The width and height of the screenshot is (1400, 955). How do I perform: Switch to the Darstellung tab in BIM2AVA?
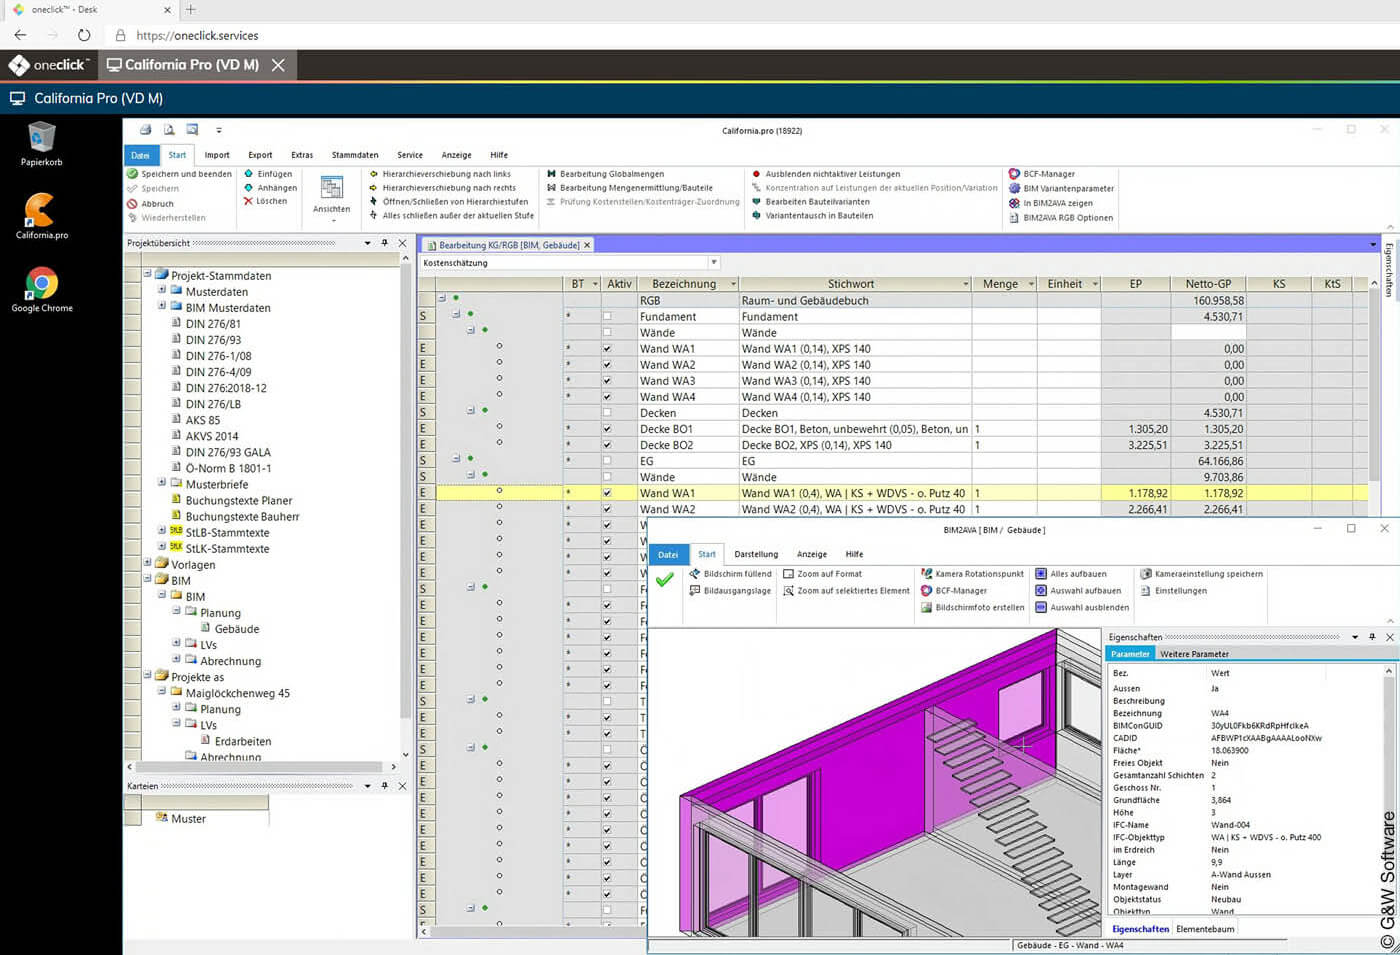pos(755,553)
